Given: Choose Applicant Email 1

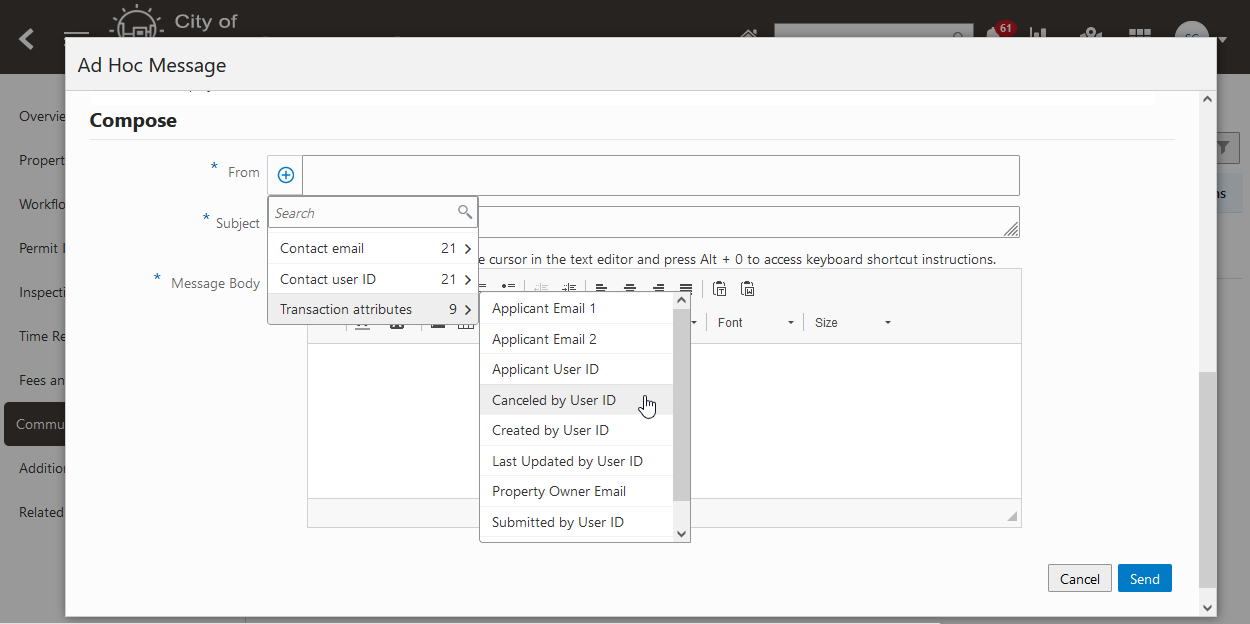Looking at the screenshot, I should point(577,308).
